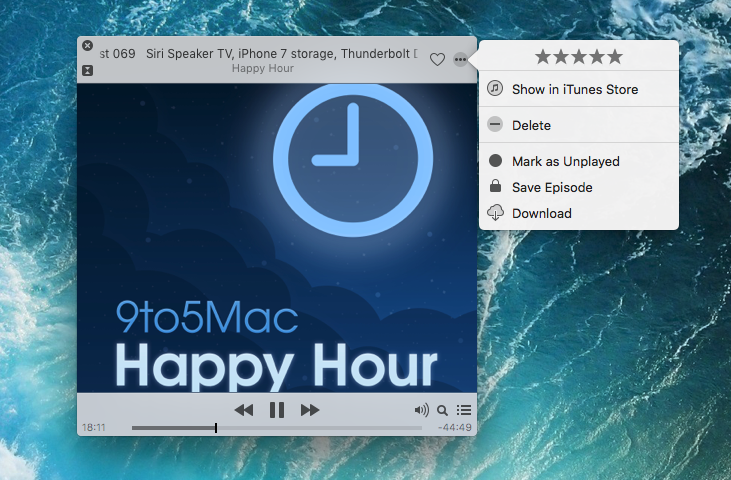
Task: Skip forward with the fast-forward button
Action: [x=310, y=409]
